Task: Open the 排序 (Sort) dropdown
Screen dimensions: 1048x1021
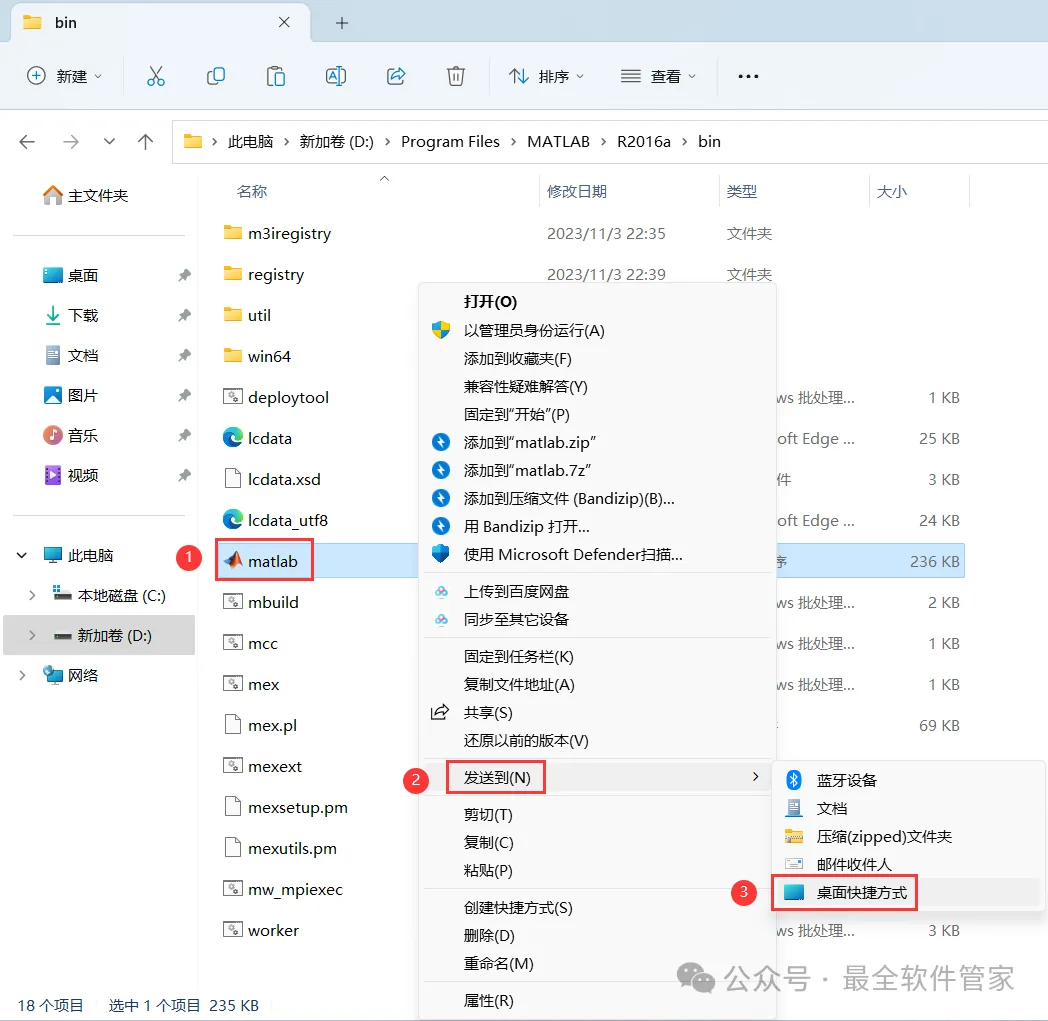Action: [546, 76]
